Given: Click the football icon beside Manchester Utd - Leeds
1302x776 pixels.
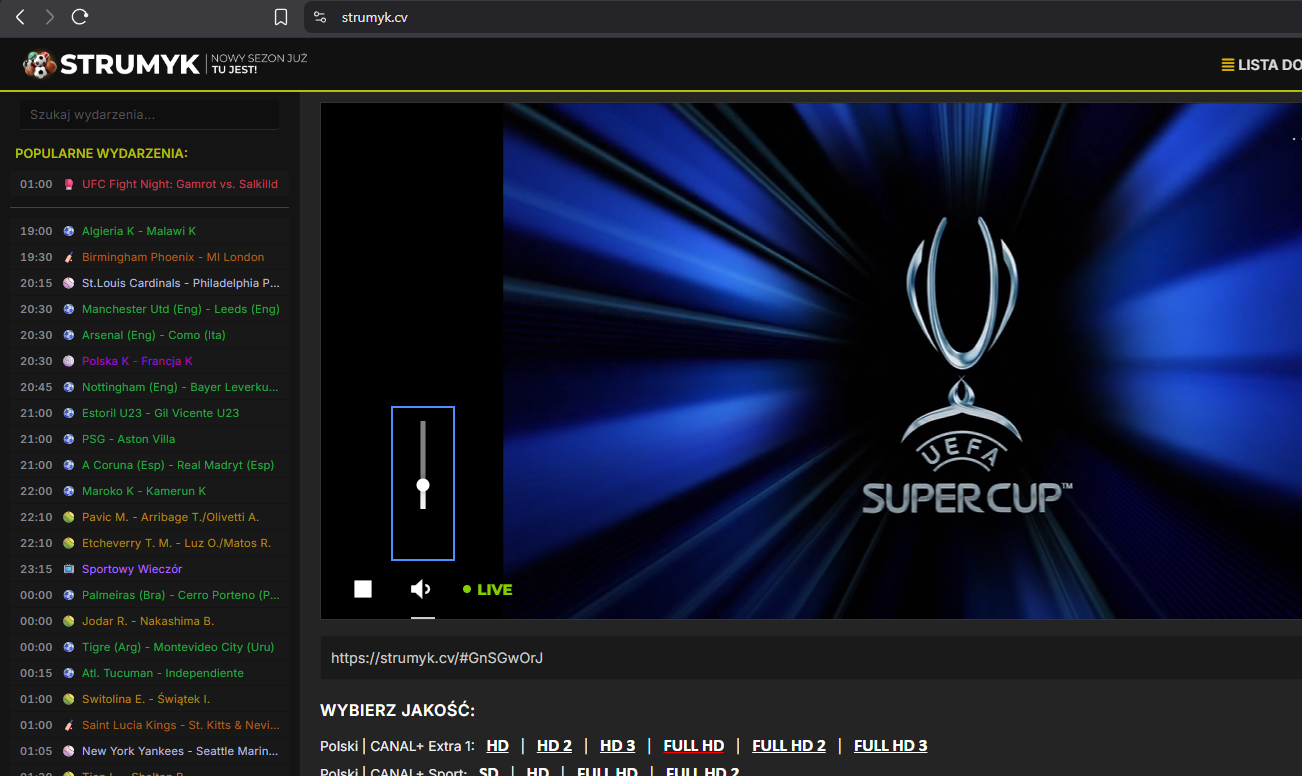Looking at the screenshot, I should [69, 309].
